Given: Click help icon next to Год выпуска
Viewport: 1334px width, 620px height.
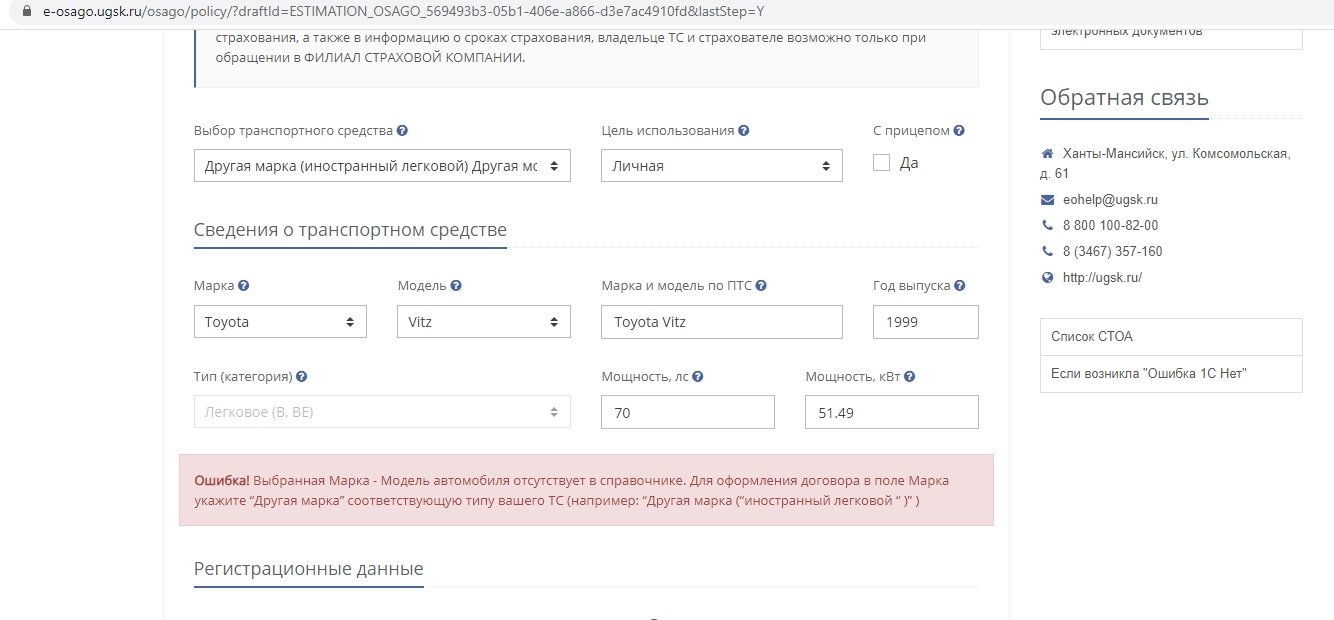Looking at the screenshot, I should 960,285.
